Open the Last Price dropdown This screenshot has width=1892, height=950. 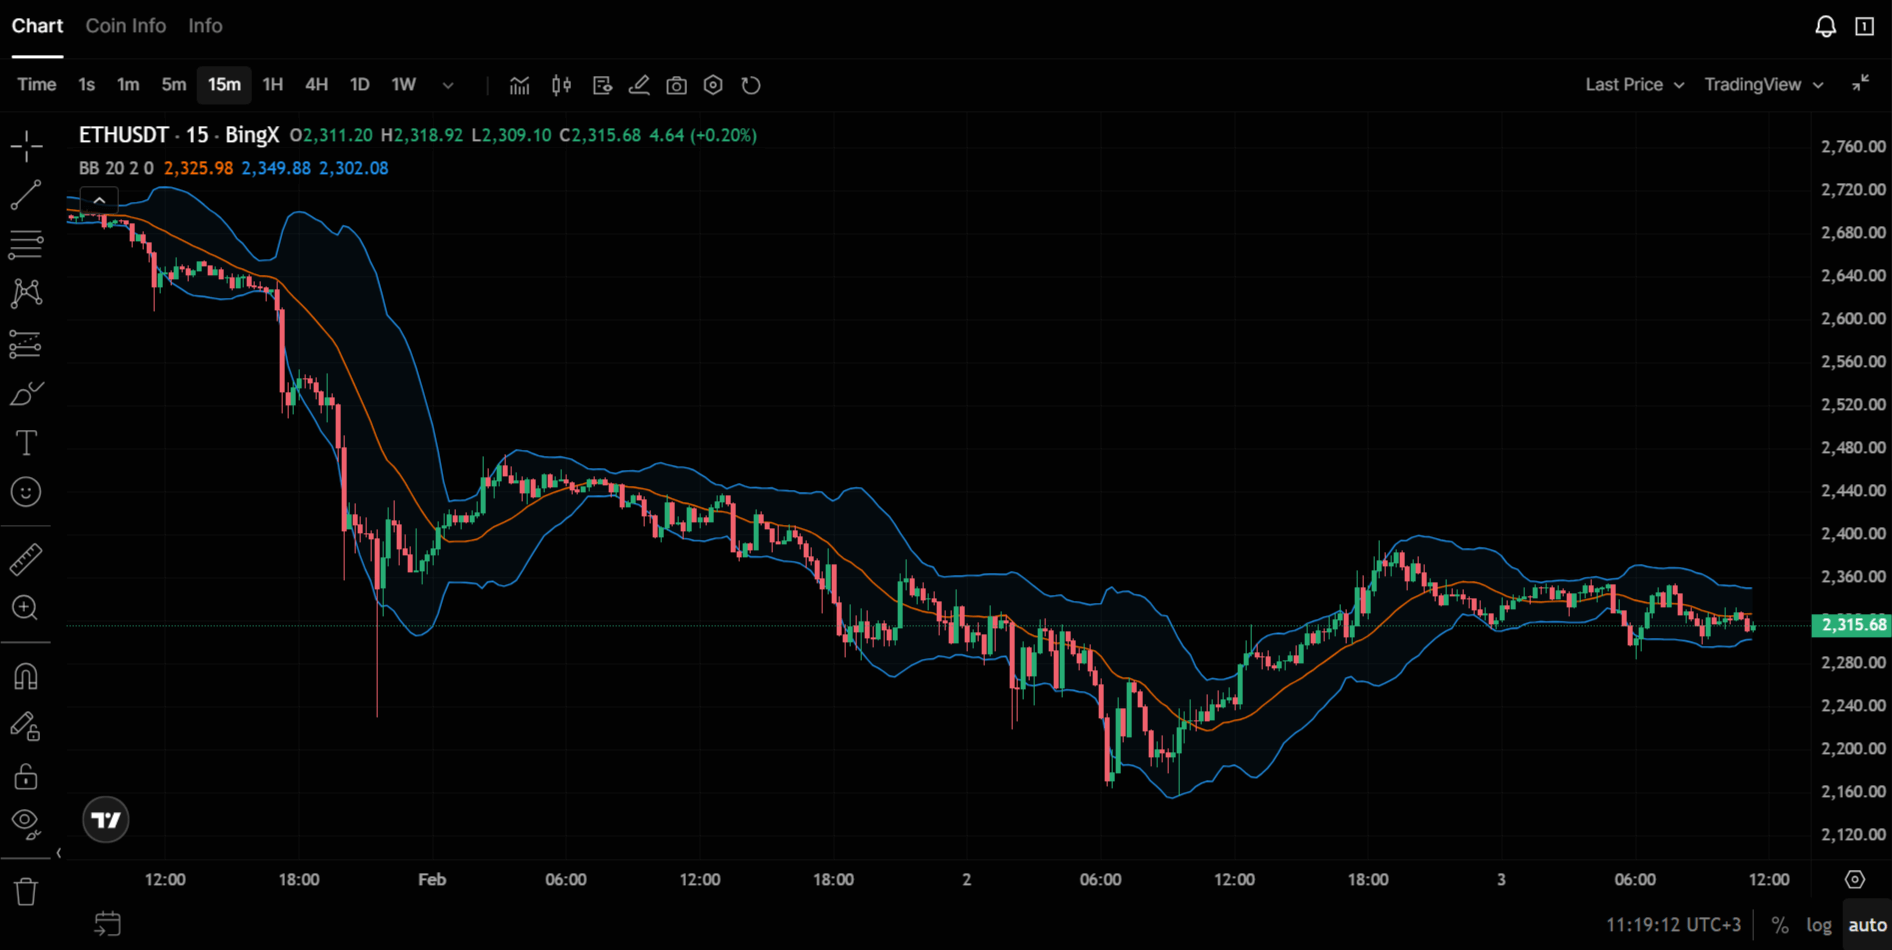pyautogui.click(x=1634, y=85)
